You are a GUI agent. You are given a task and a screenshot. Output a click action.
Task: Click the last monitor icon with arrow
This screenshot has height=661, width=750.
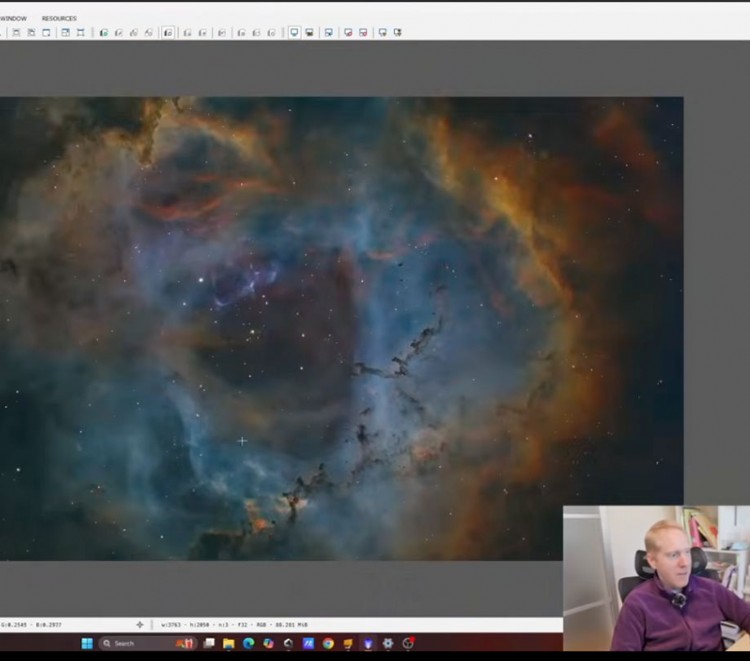(397, 33)
